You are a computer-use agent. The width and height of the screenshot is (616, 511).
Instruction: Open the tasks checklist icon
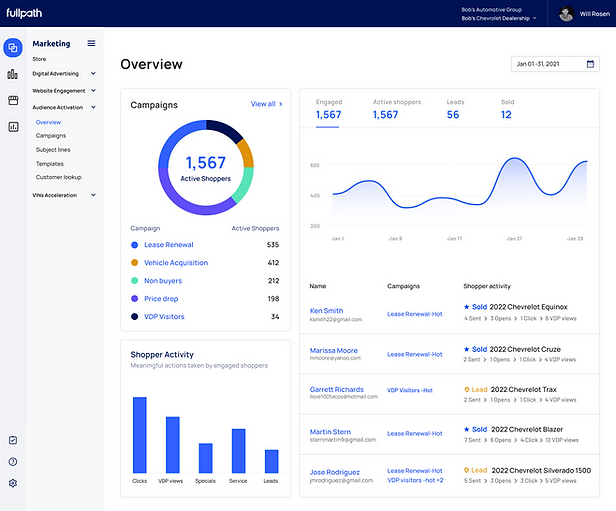13,440
